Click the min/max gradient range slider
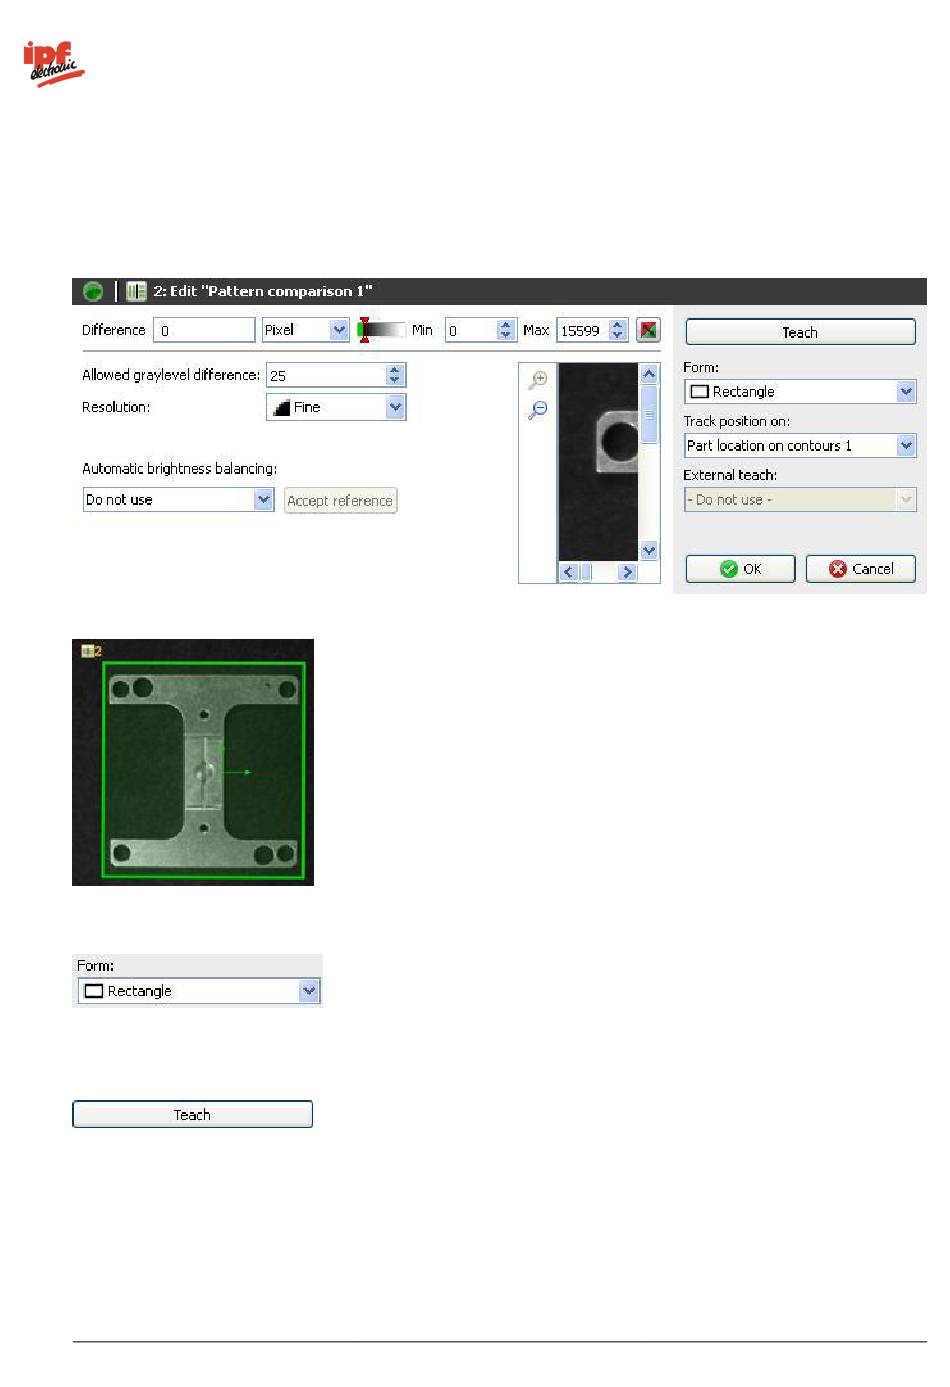Image resolution: width=950 pixels, height=1387 pixels. 382,330
